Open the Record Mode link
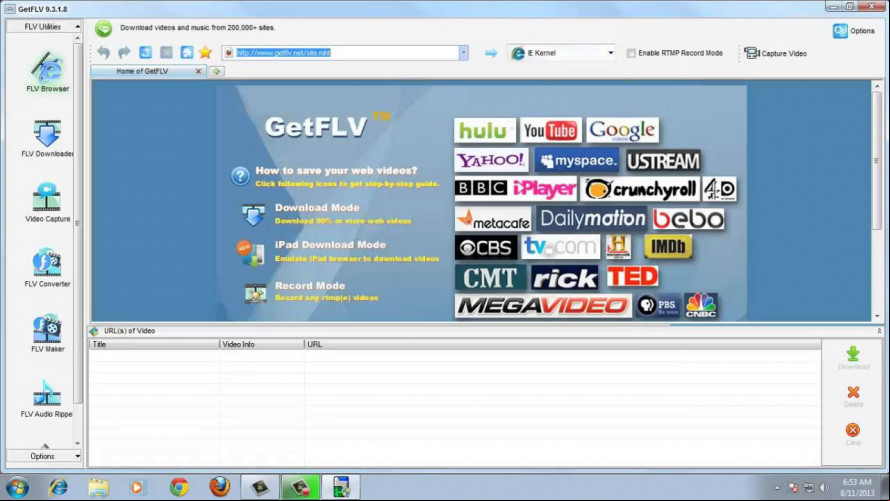 310,285
